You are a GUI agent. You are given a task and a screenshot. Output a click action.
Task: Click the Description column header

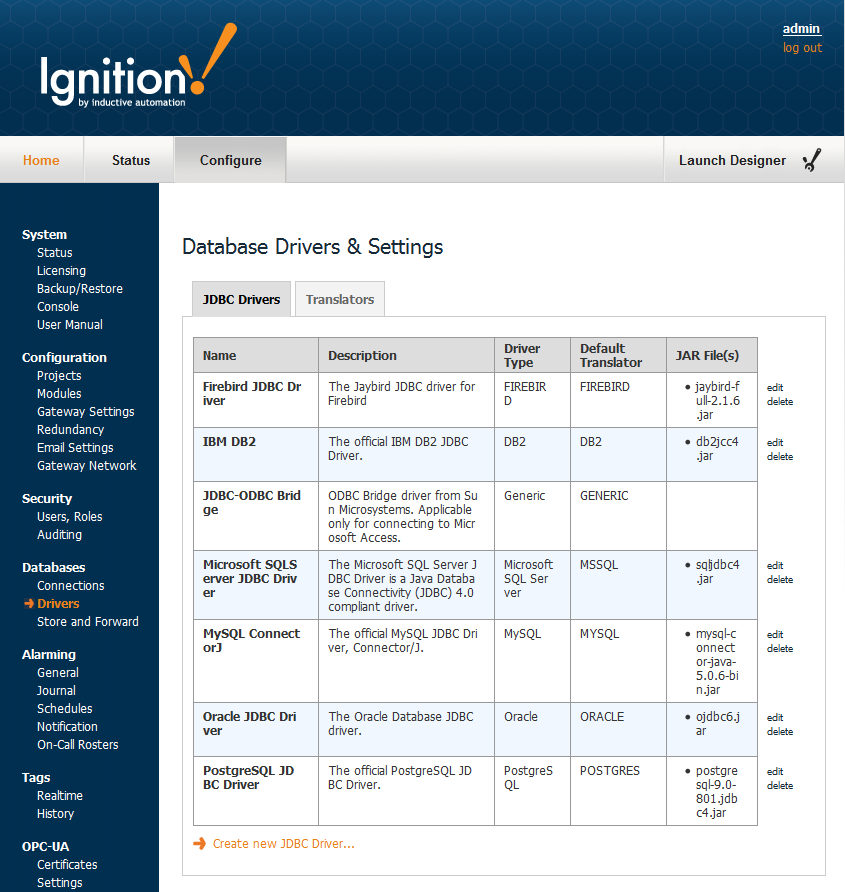(x=406, y=356)
